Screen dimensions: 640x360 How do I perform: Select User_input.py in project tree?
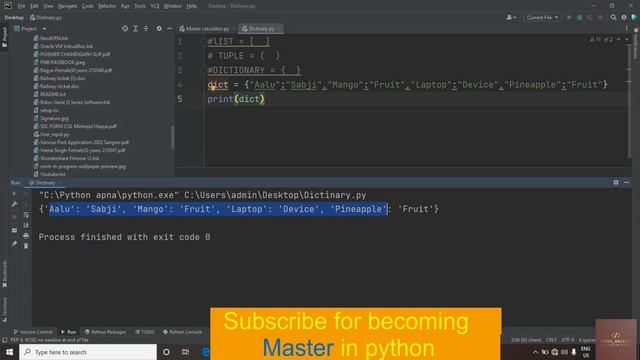(x=51, y=134)
